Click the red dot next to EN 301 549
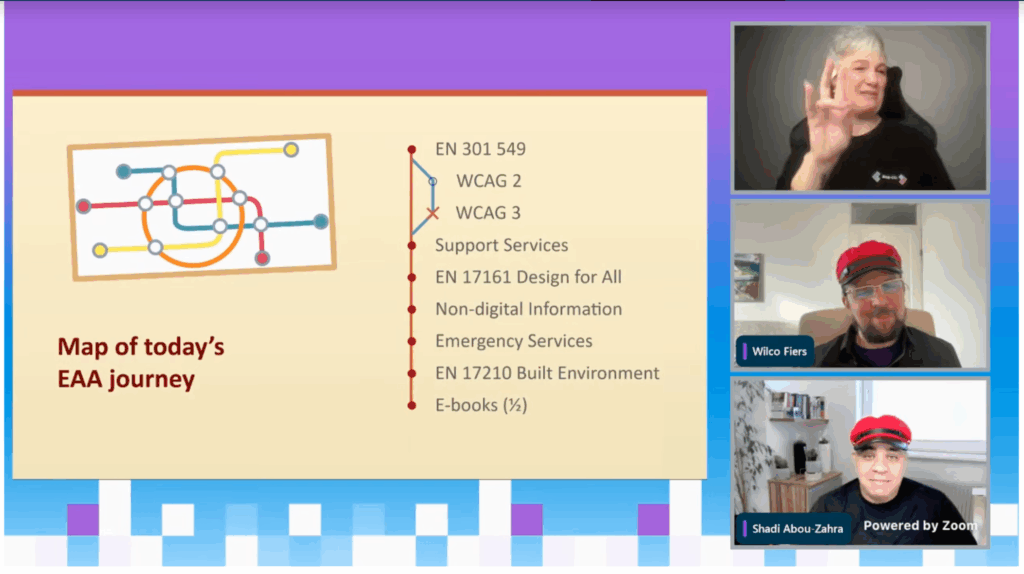This screenshot has width=1024, height=574. [x=411, y=150]
